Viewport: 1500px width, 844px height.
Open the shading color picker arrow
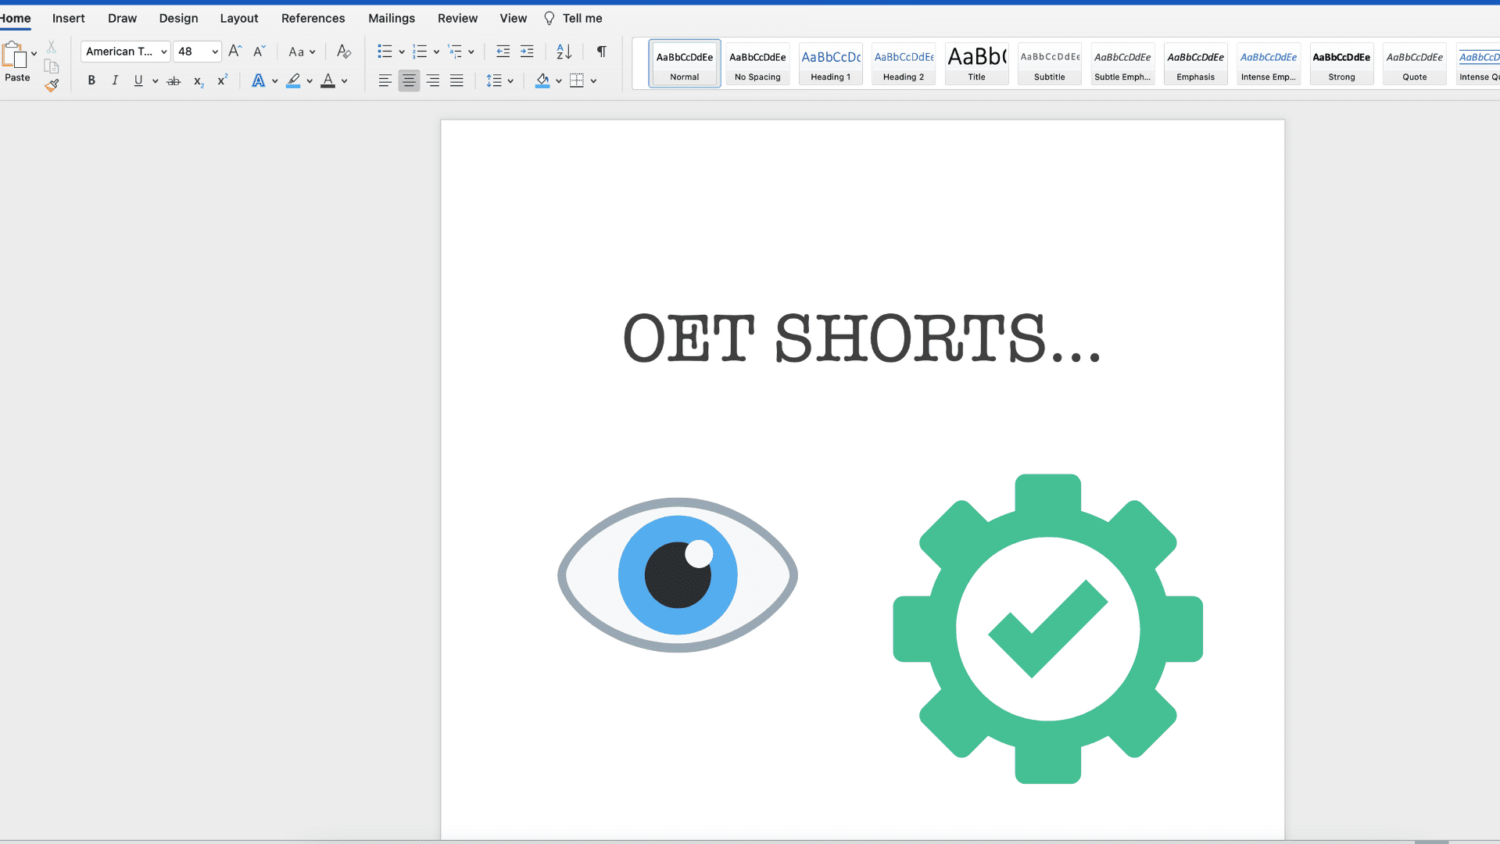coord(558,81)
